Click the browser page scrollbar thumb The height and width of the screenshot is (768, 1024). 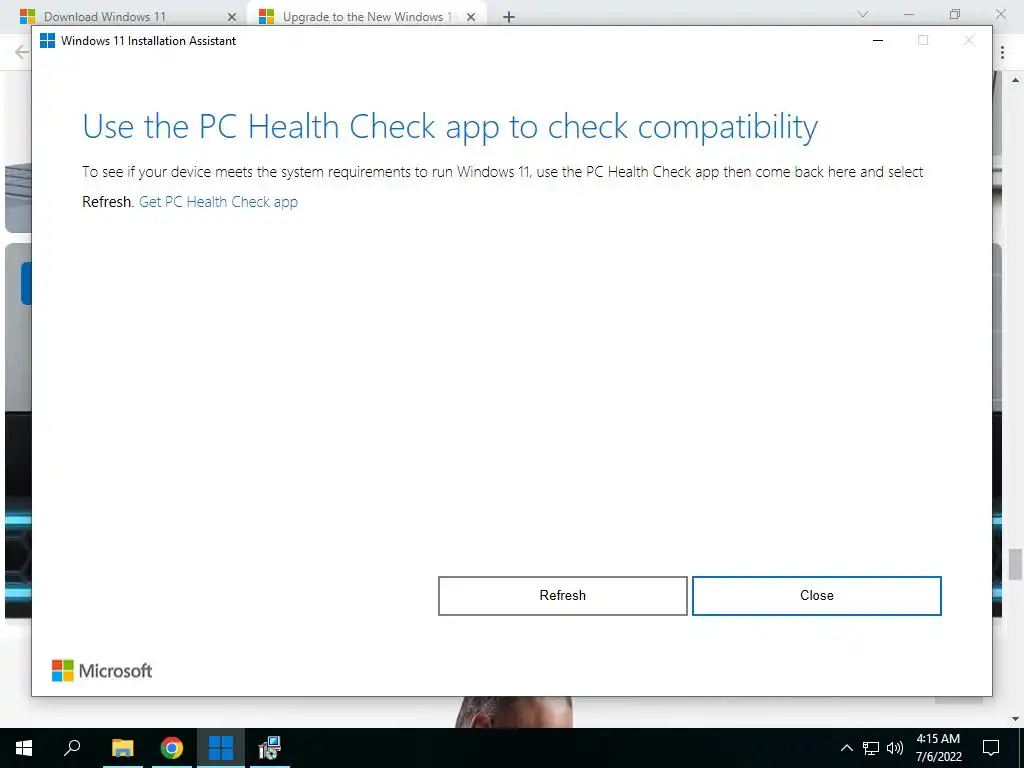coord(1015,564)
